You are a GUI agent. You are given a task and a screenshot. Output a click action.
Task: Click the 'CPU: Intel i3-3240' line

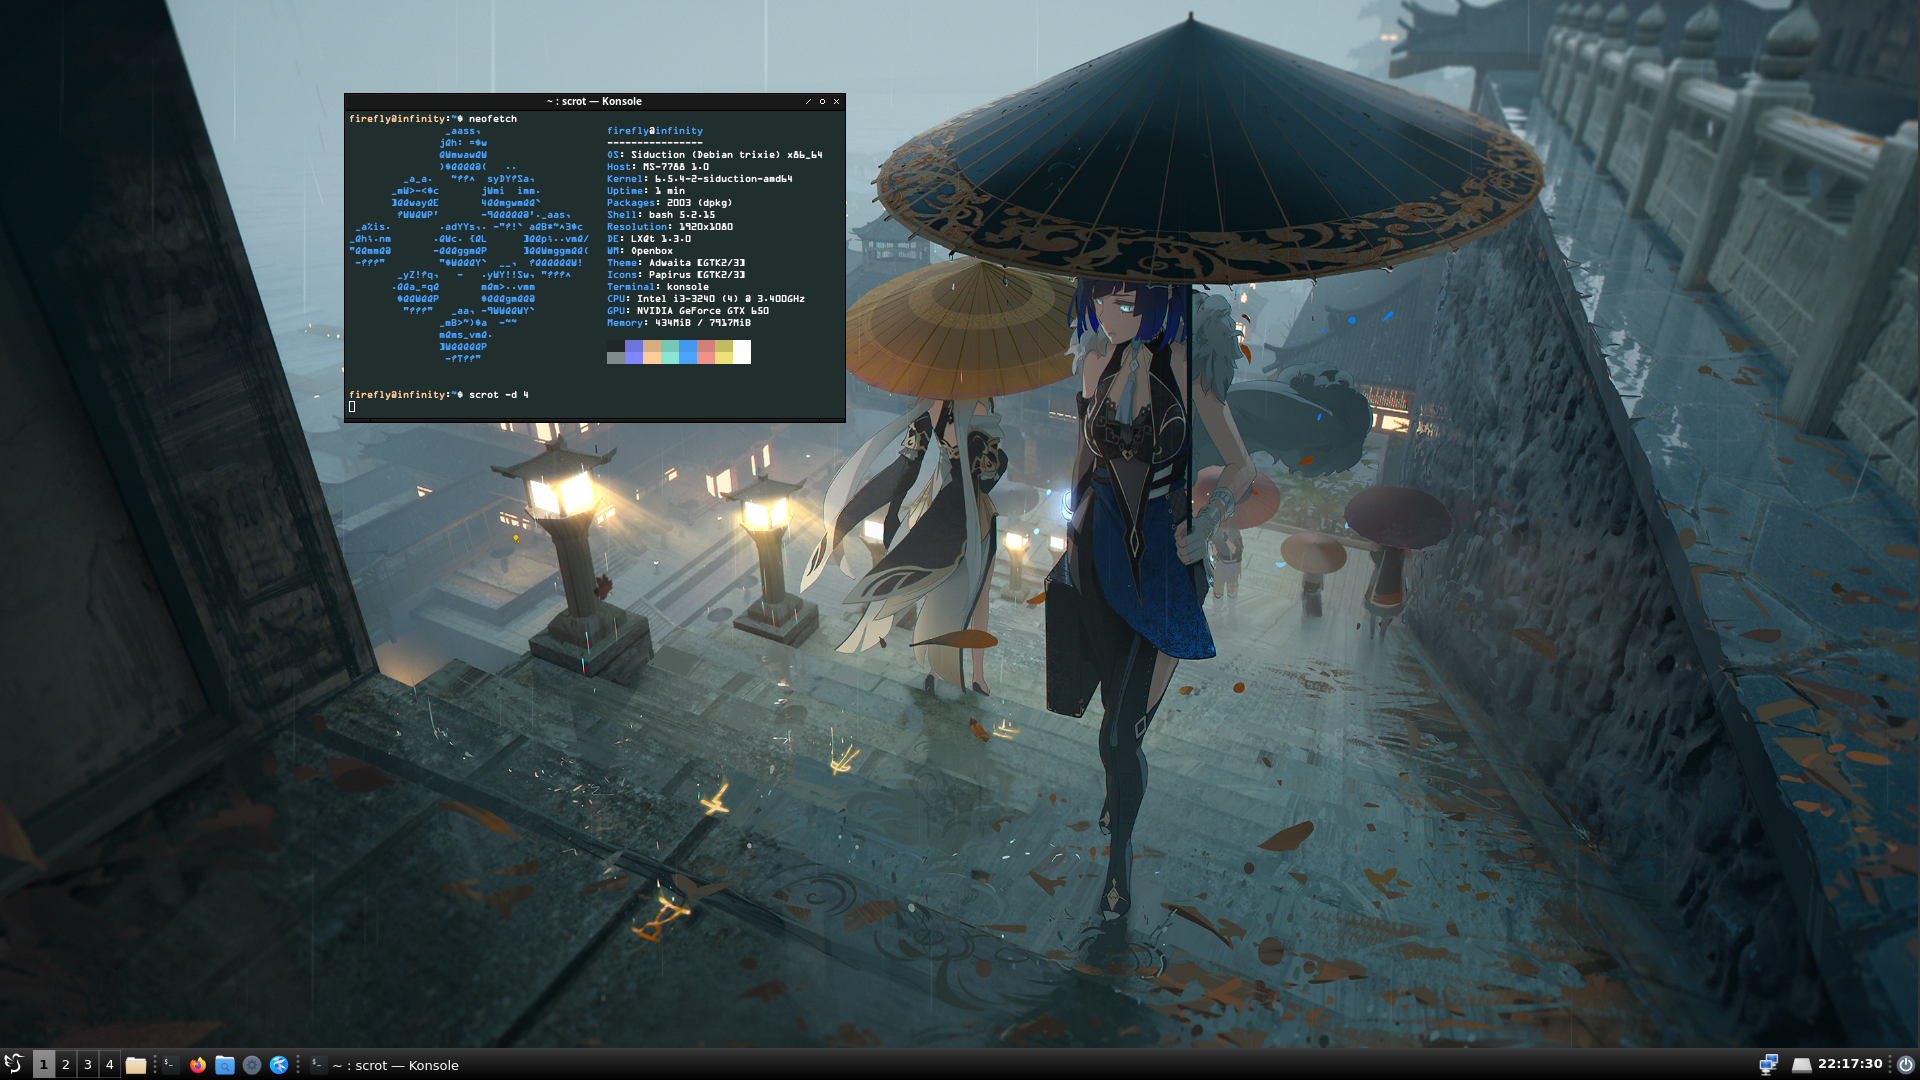(x=706, y=299)
